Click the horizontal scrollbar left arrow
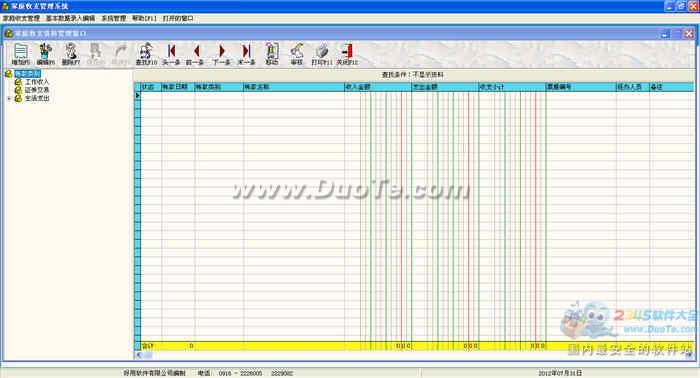This screenshot has height=378, width=700. tap(138, 355)
